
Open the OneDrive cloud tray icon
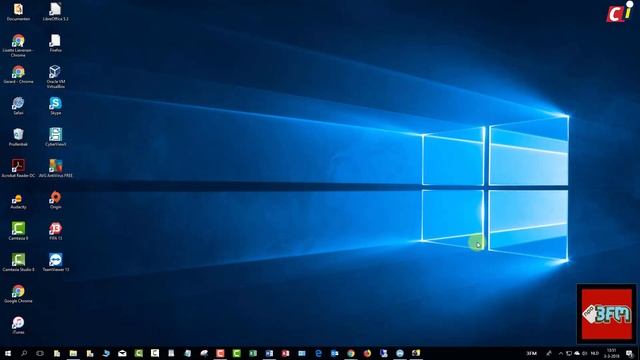point(577,353)
